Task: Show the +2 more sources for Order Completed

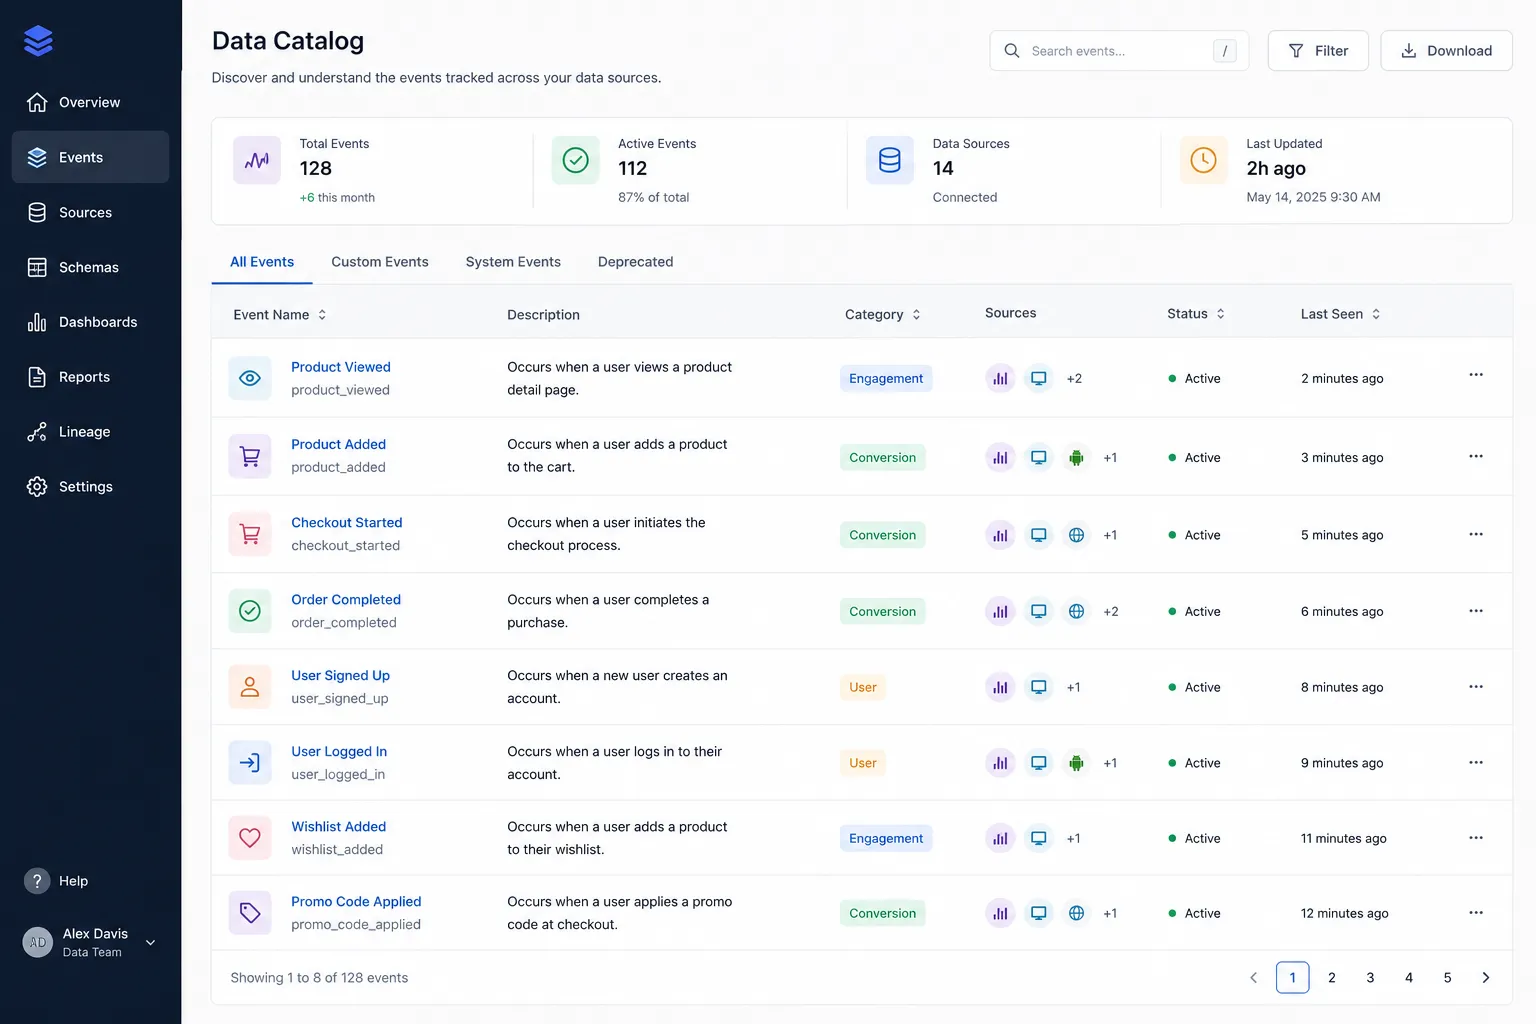Action: tap(1111, 612)
